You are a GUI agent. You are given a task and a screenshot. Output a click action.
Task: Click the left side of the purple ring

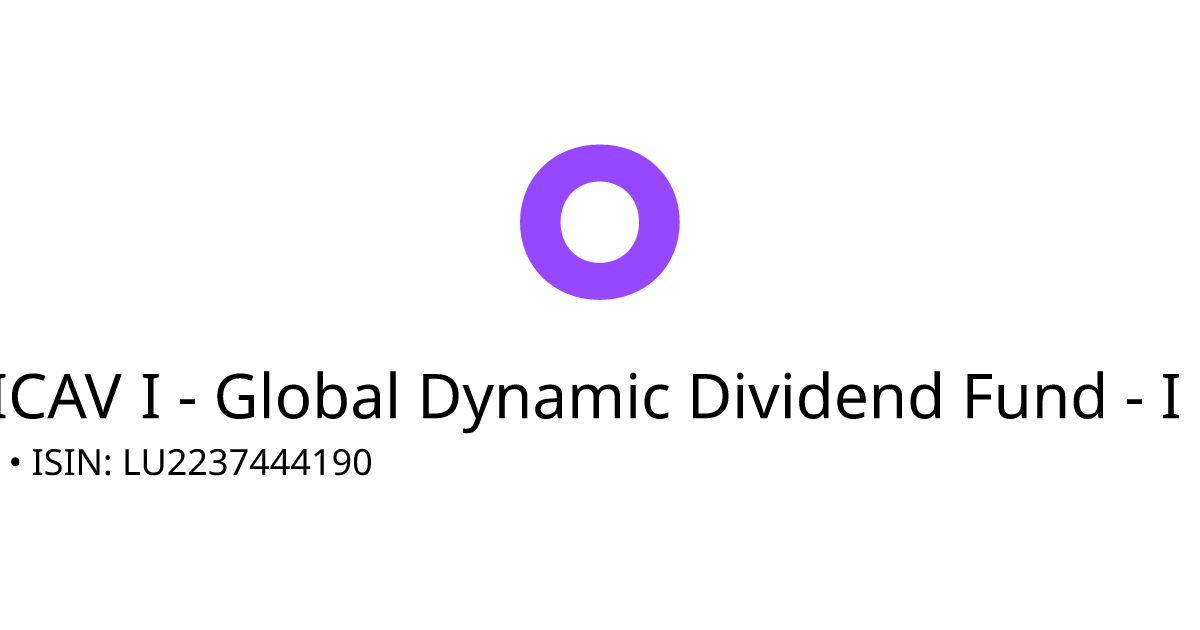point(539,222)
